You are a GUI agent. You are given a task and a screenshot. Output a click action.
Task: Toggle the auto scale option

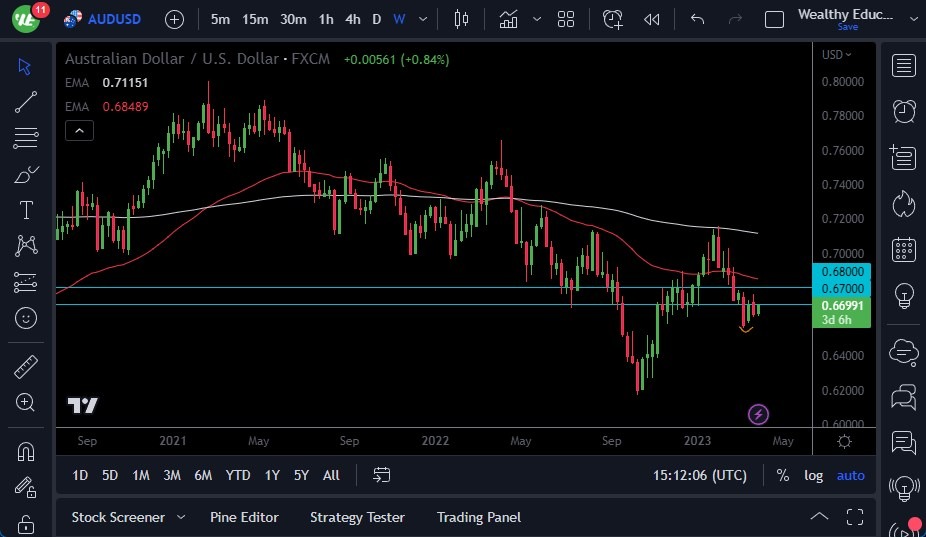point(850,475)
